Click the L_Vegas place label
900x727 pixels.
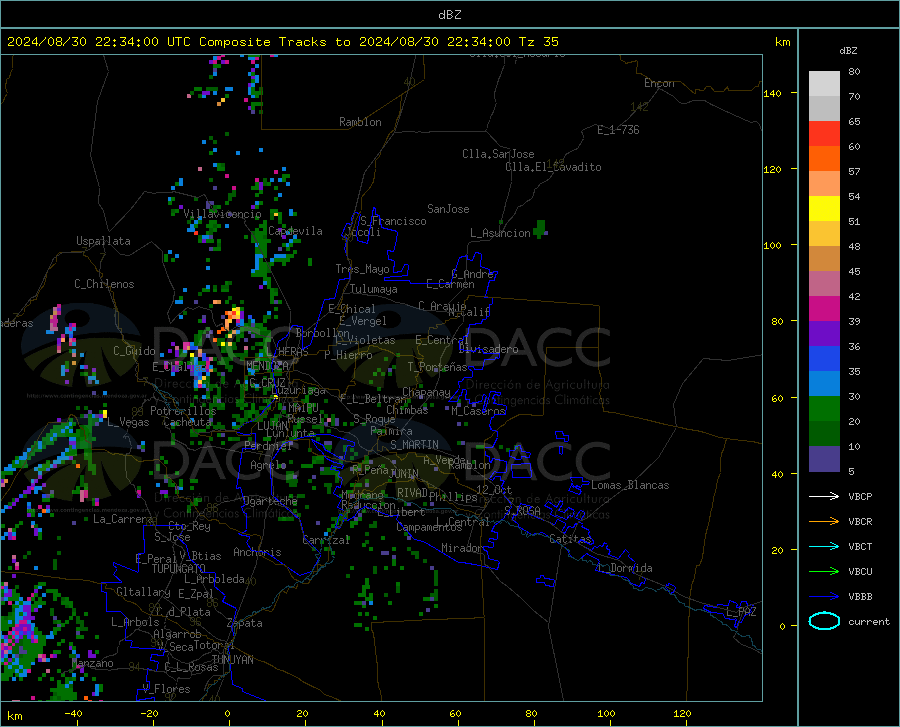pyautogui.click(x=129, y=422)
